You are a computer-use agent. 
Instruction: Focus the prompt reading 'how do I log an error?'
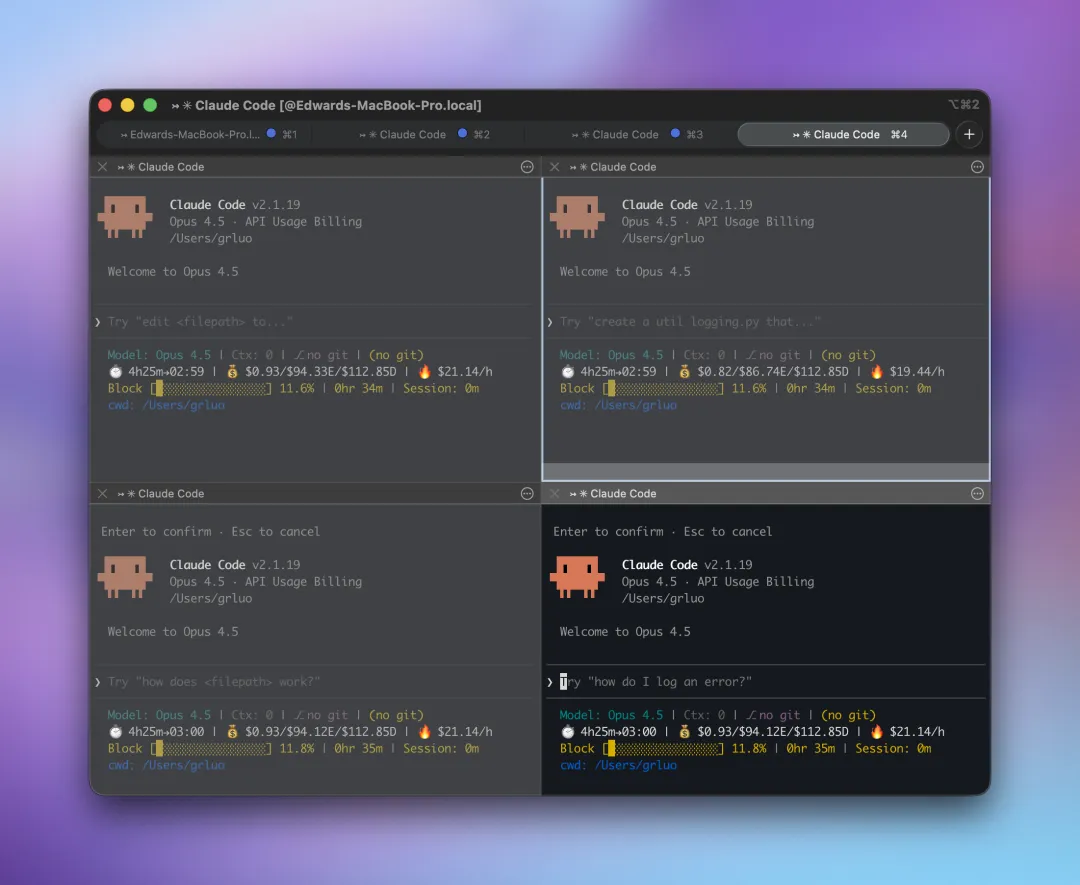(x=766, y=682)
